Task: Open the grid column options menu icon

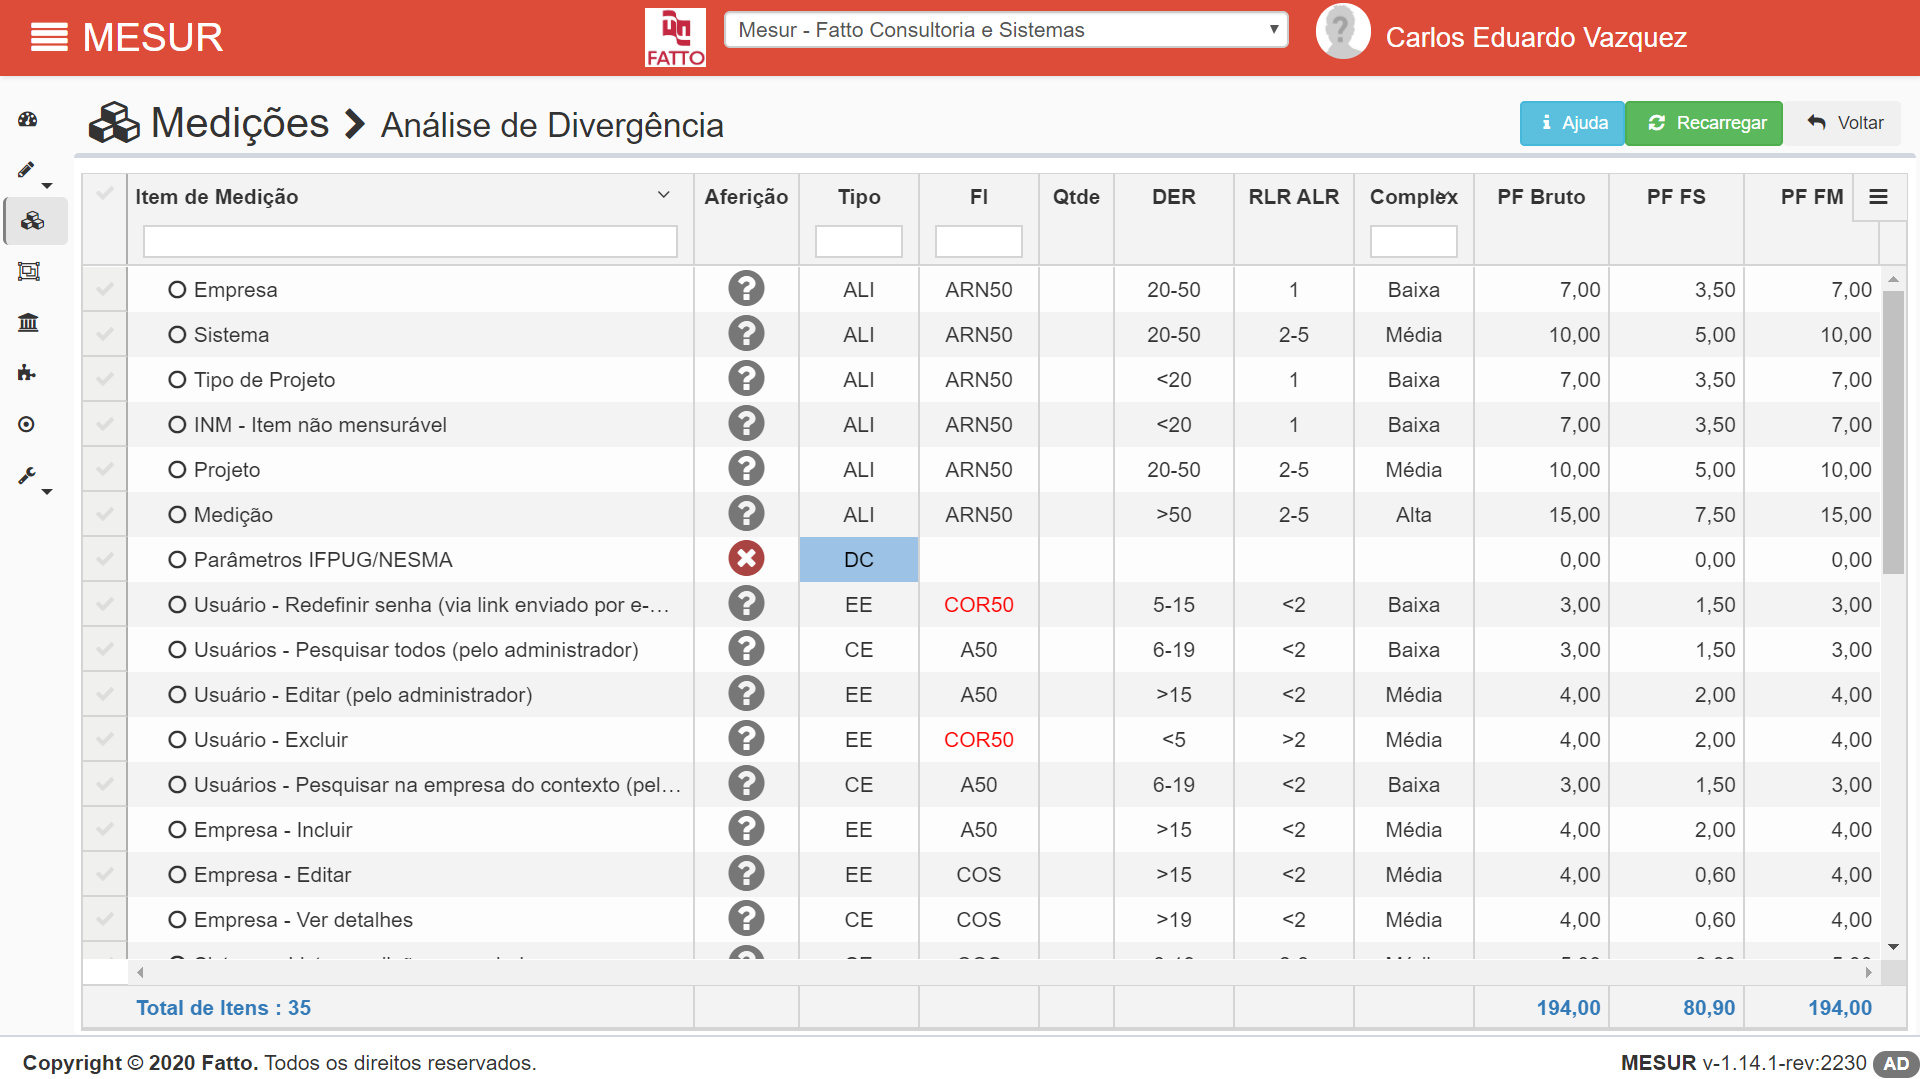Action: point(1879,197)
